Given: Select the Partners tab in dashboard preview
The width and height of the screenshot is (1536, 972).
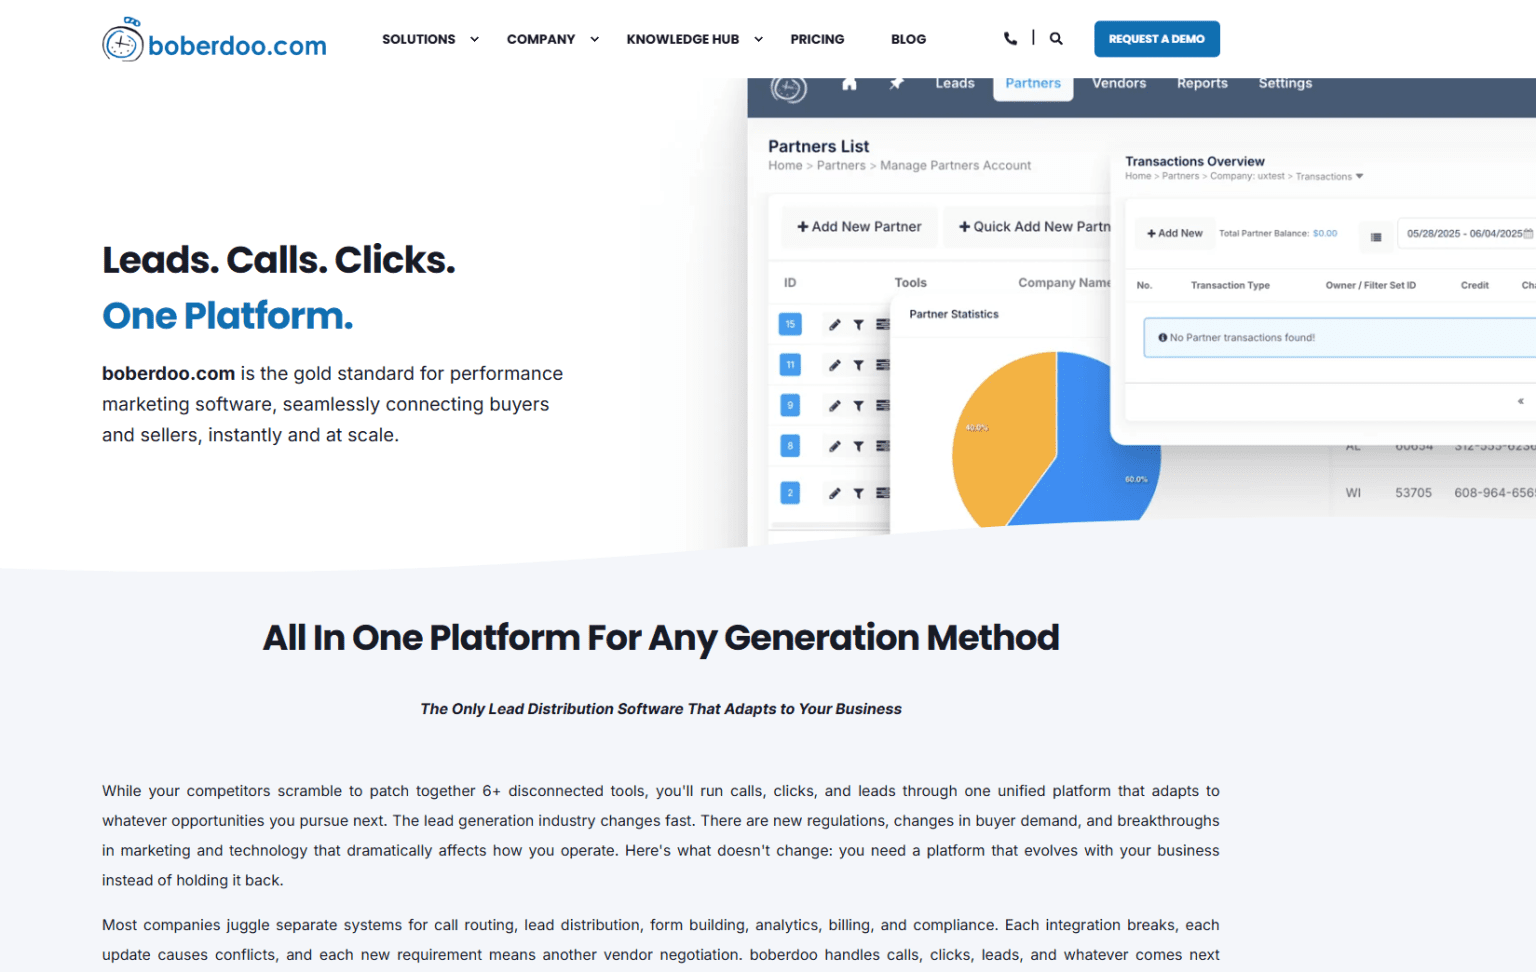Looking at the screenshot, I should click(1033, 86).
